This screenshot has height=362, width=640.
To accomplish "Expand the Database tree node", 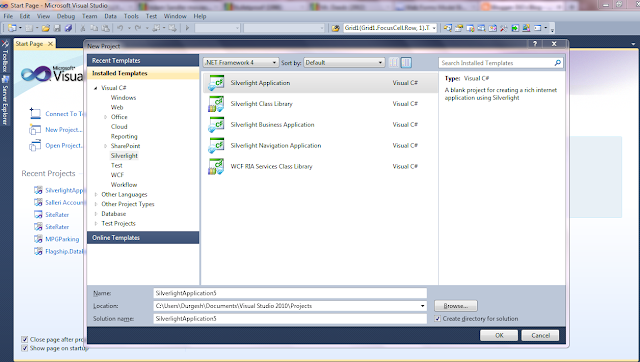I will [x=96, y=214].
